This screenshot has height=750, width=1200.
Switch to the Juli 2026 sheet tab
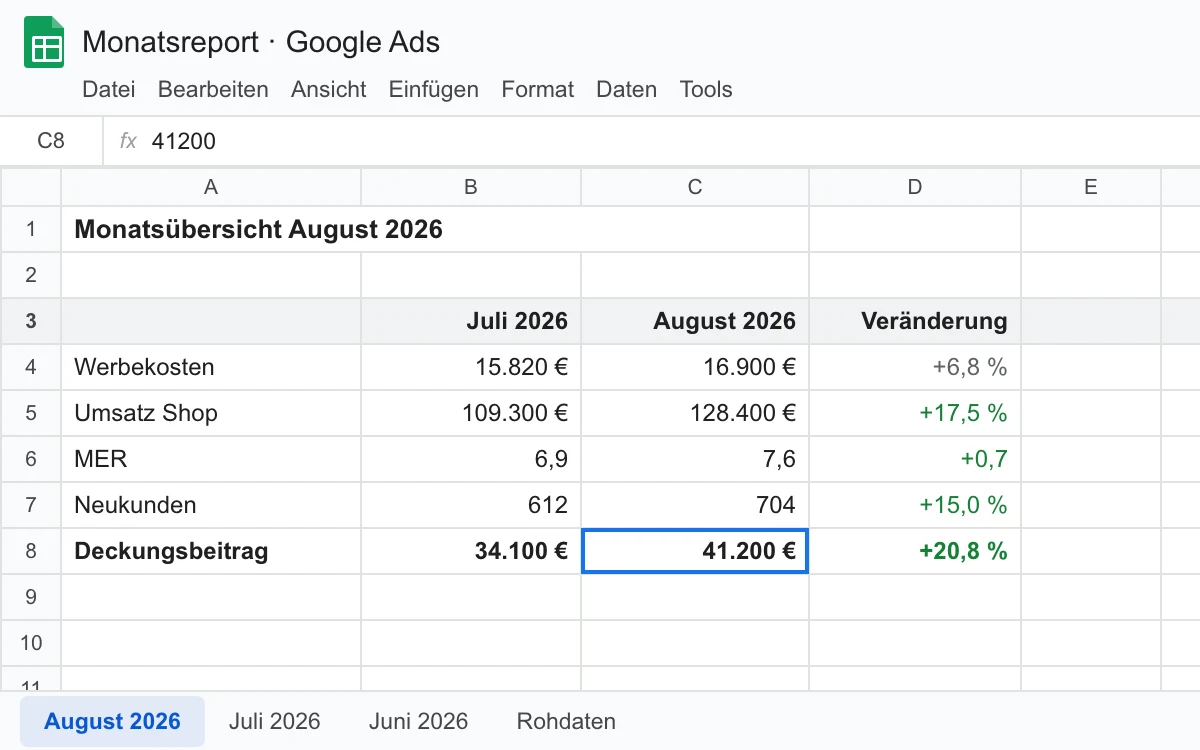coord(274,721)
